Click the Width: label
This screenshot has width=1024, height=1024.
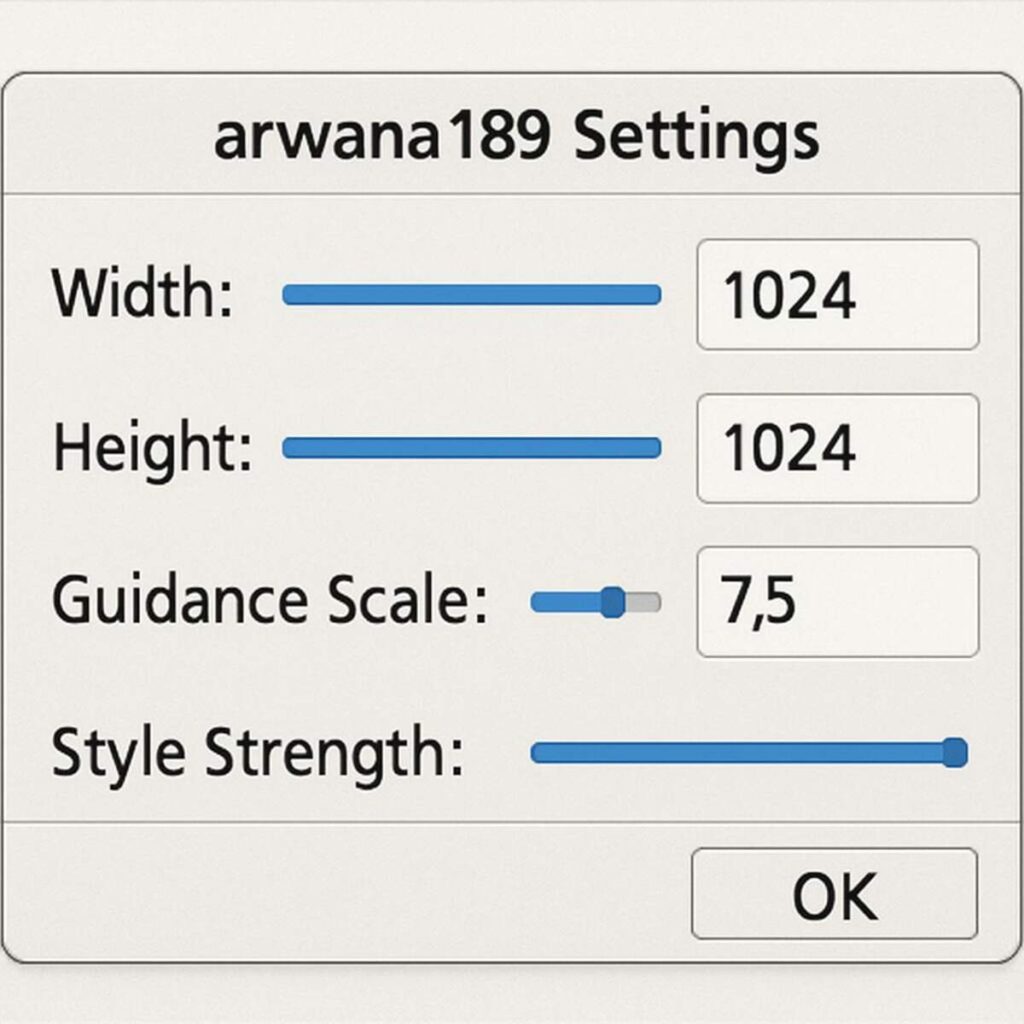142,293
